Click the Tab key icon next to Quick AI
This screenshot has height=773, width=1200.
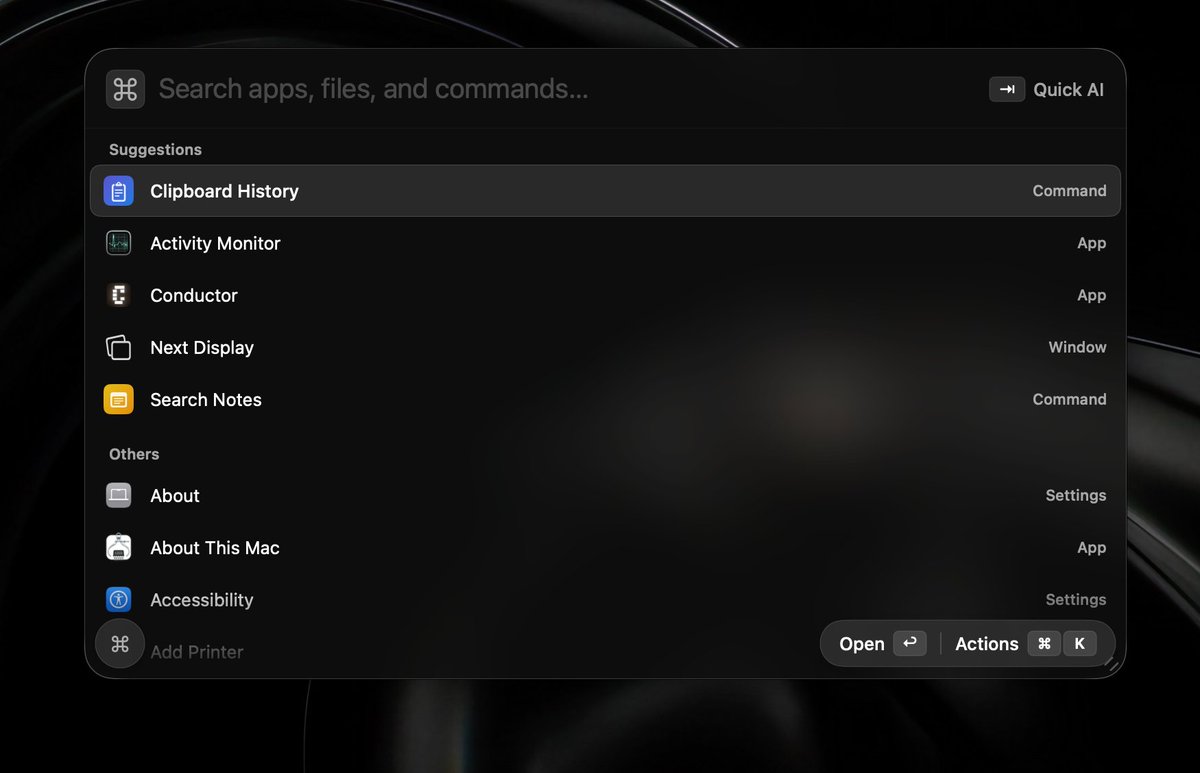click(x=1007, y=89)
